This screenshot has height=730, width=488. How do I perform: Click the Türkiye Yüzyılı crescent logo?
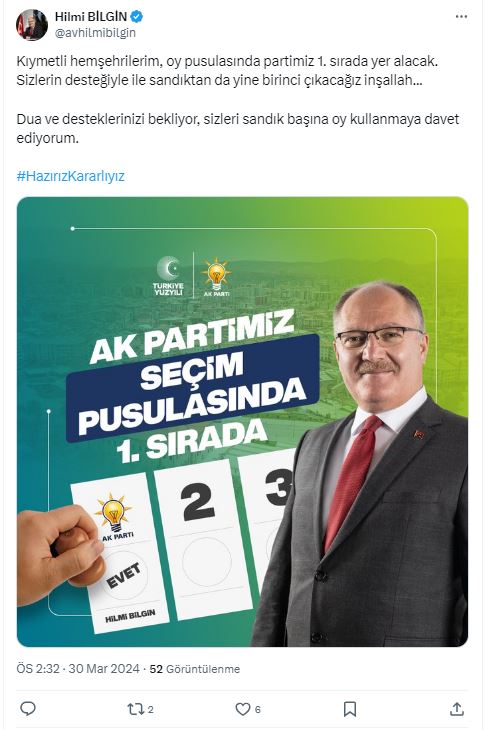pos(168,276)
